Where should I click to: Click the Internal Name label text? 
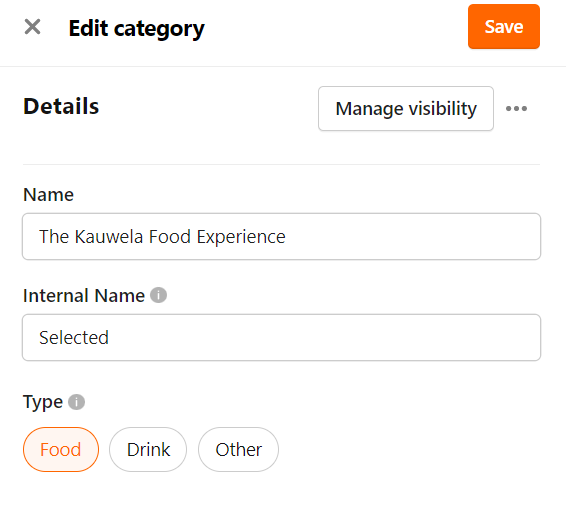coord(84,295)
